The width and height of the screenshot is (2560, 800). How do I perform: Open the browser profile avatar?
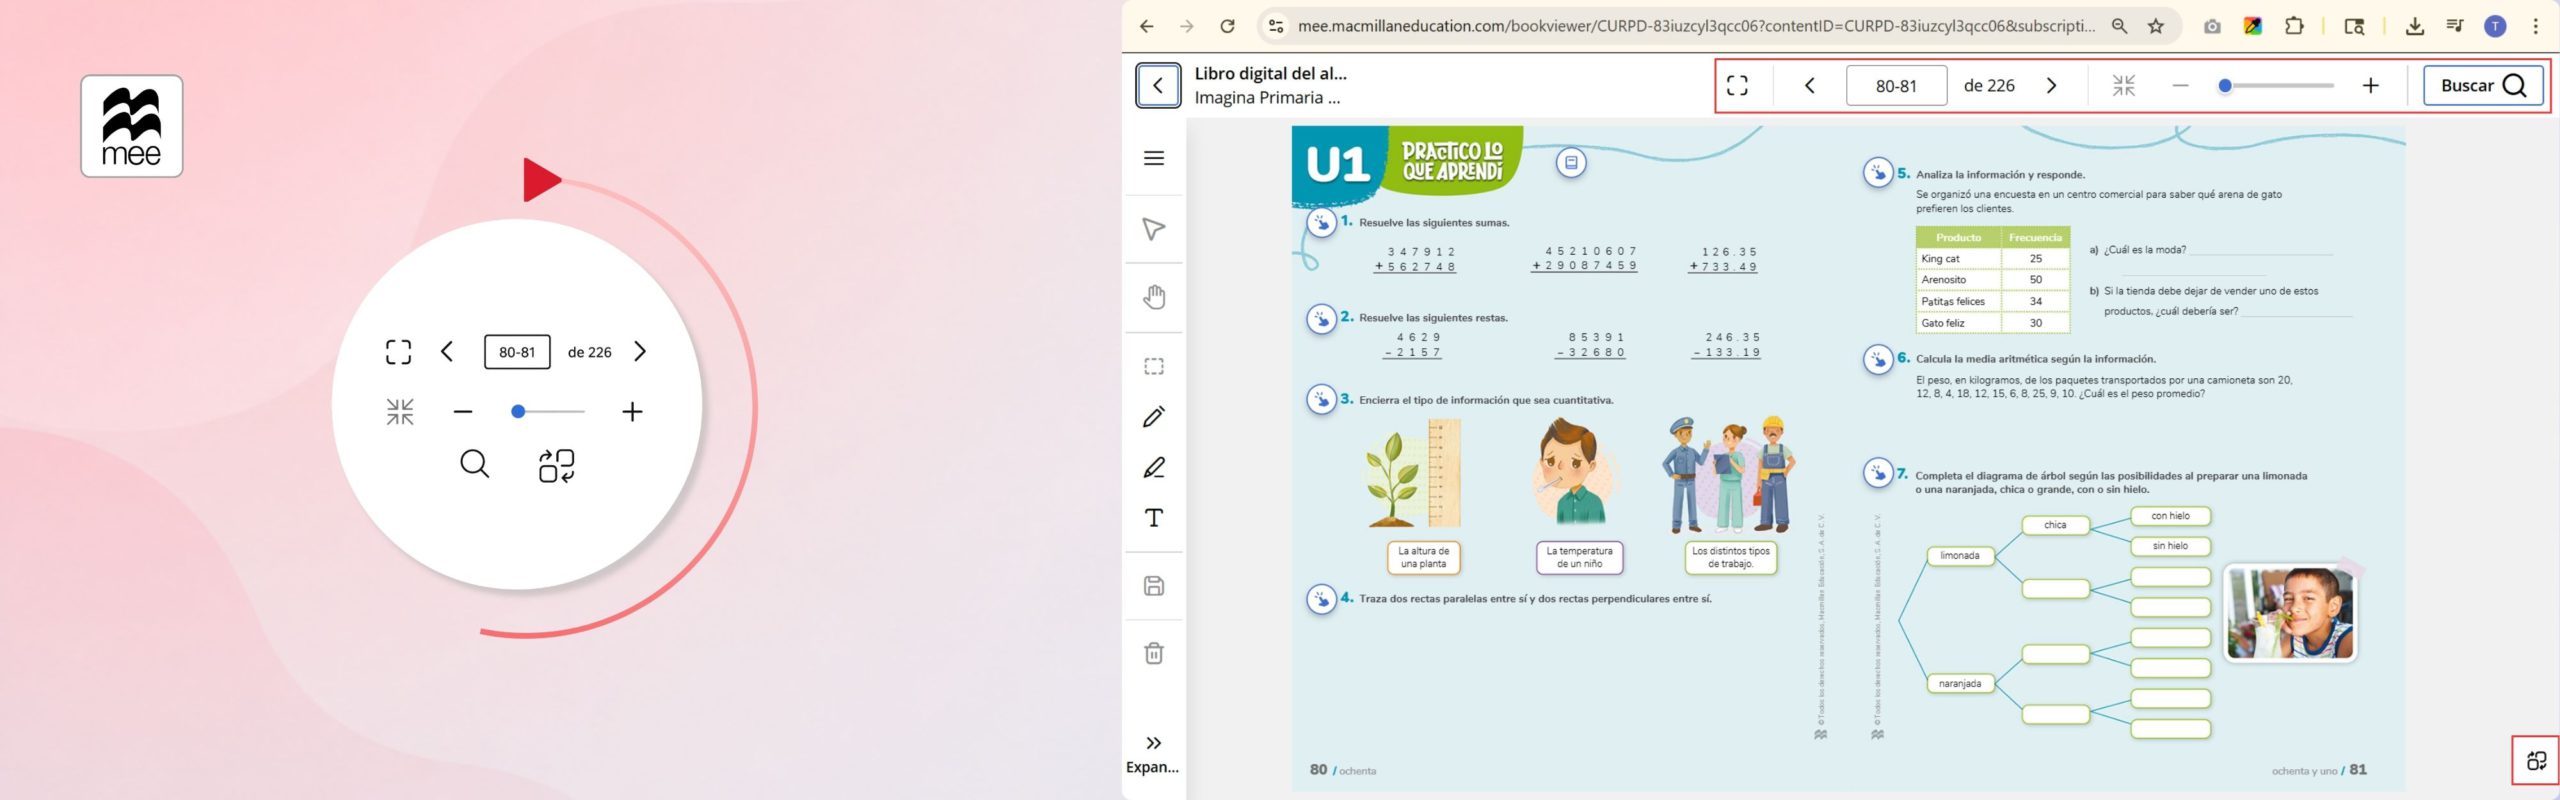pos(2496,26)
